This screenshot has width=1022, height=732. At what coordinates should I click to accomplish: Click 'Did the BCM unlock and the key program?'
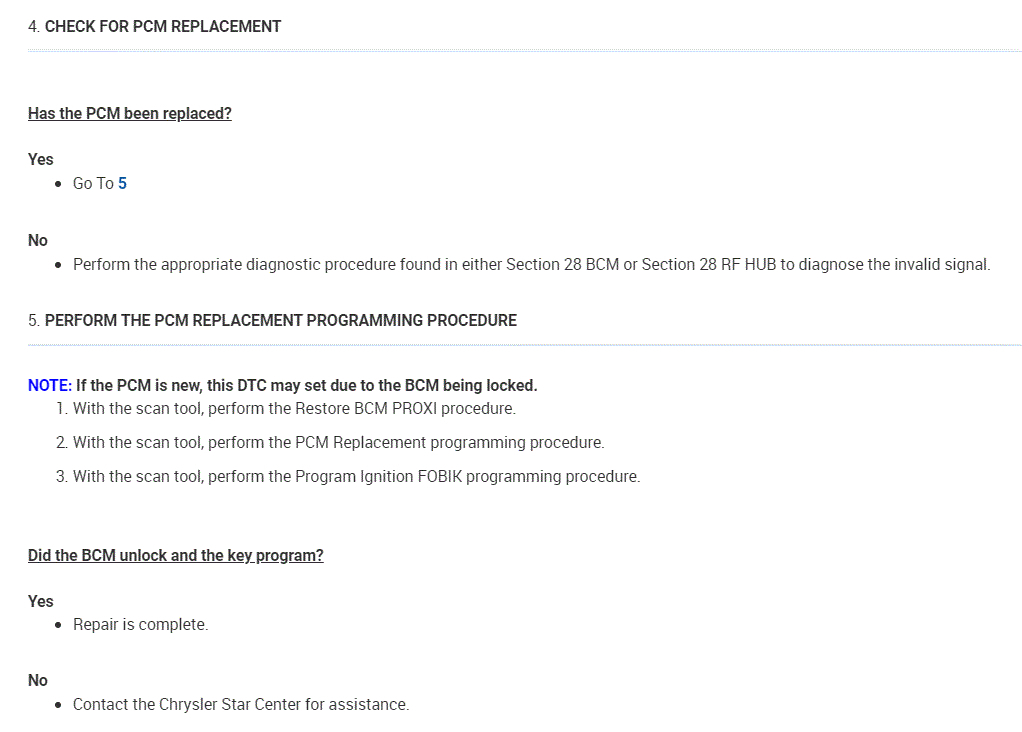click(175, 556)
